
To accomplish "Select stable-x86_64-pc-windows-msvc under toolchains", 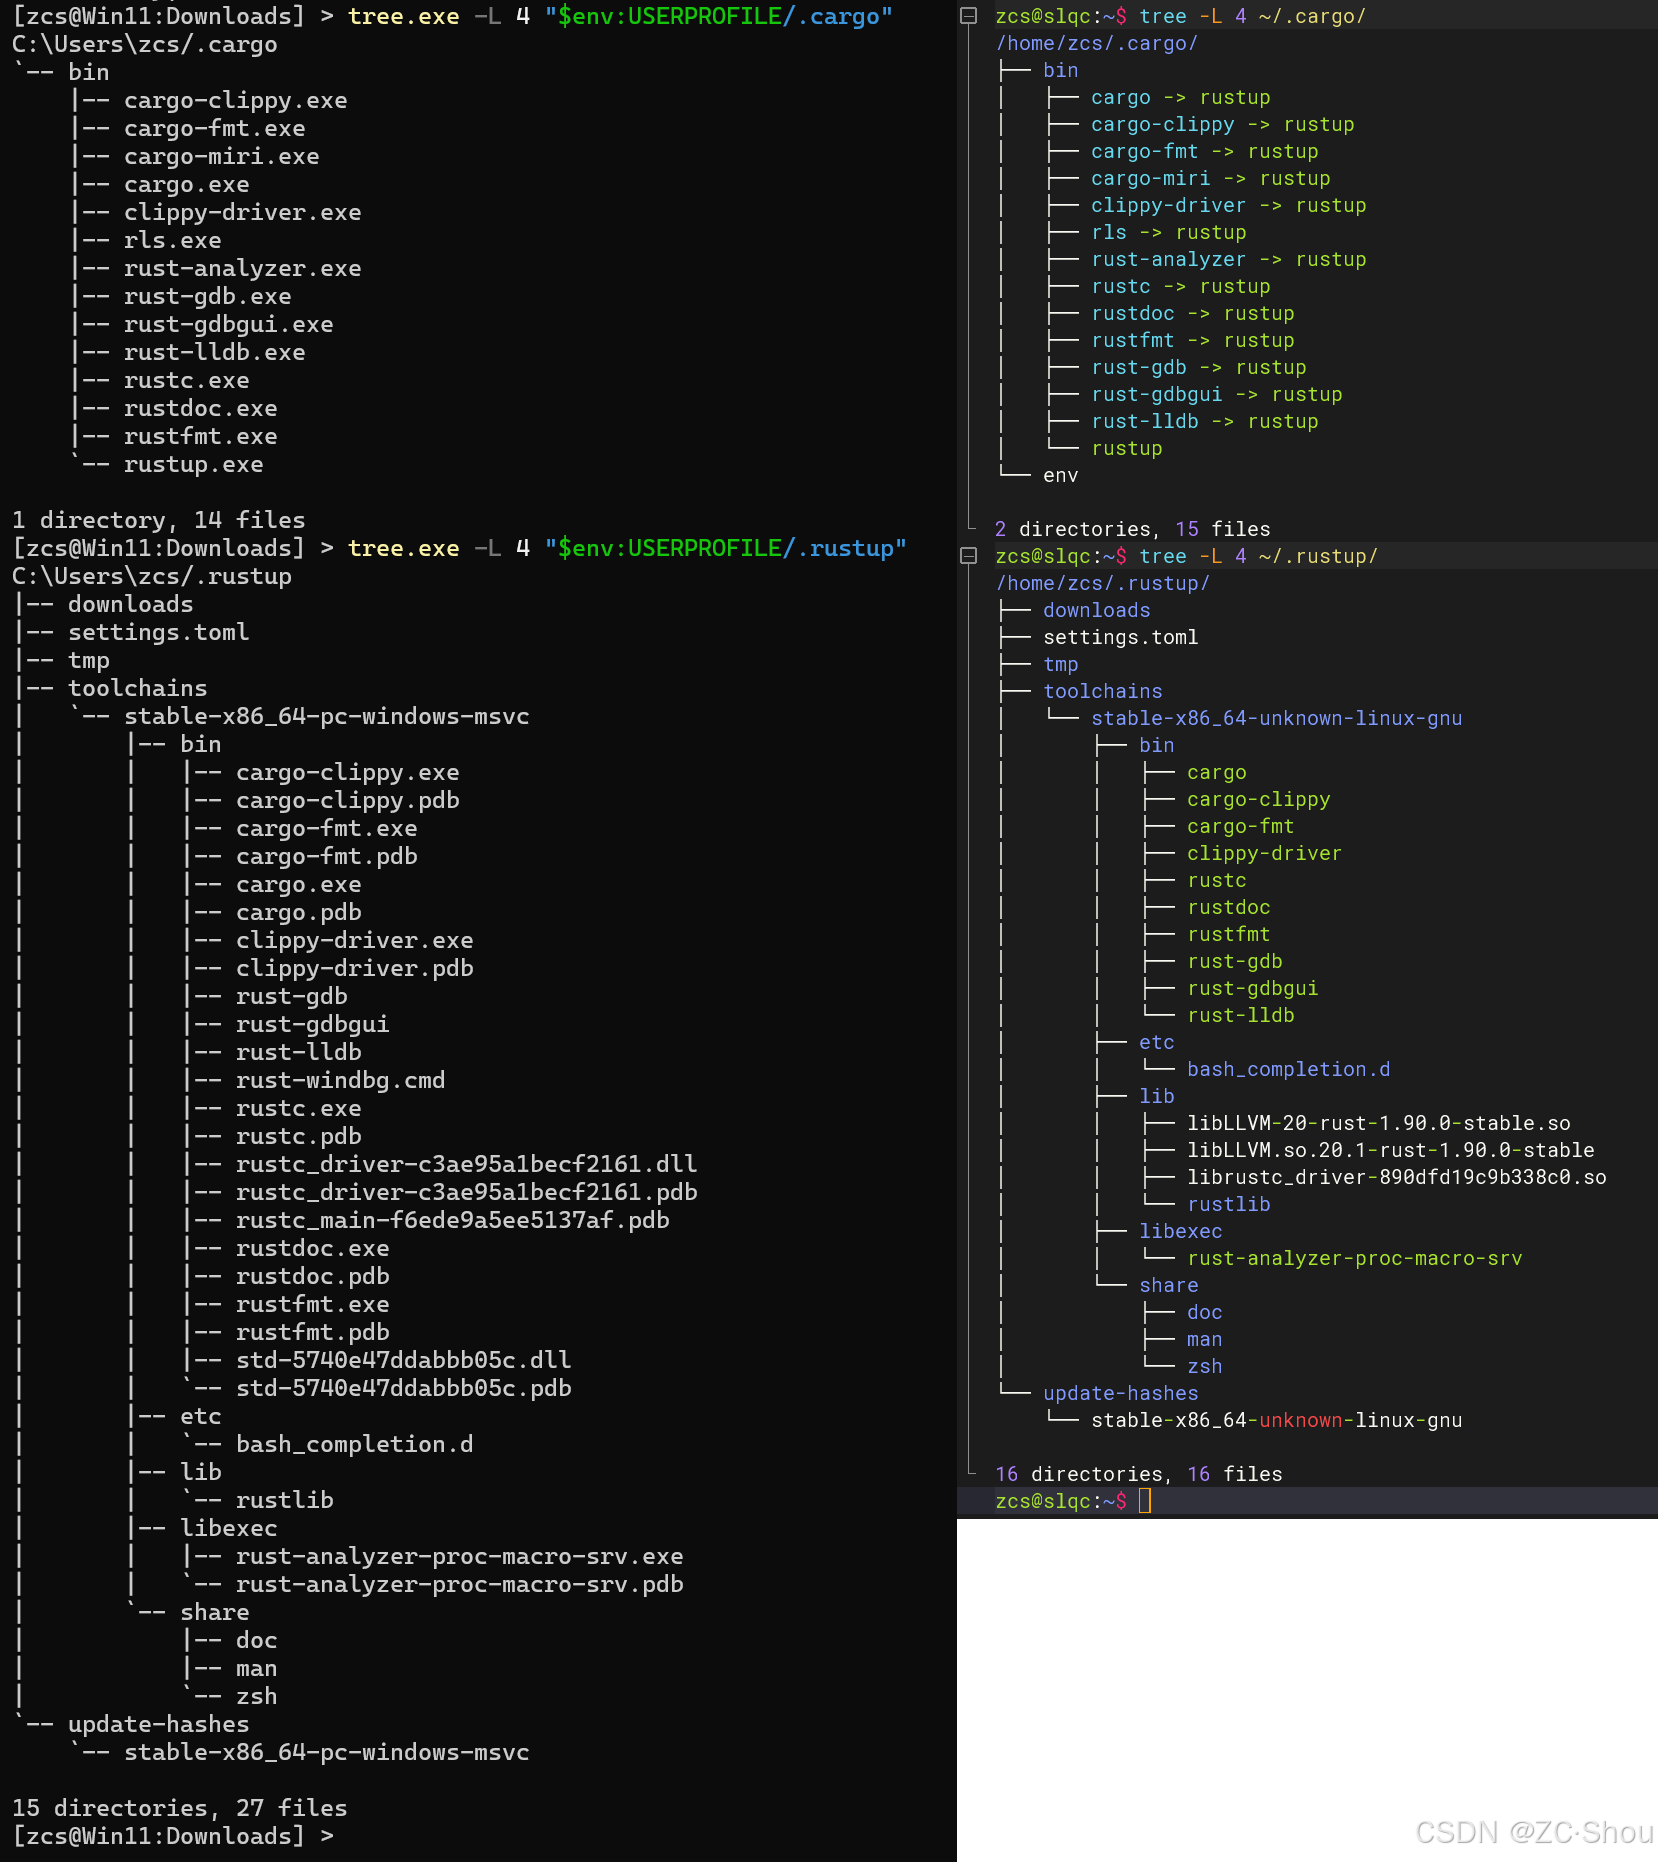I will 326,716.
